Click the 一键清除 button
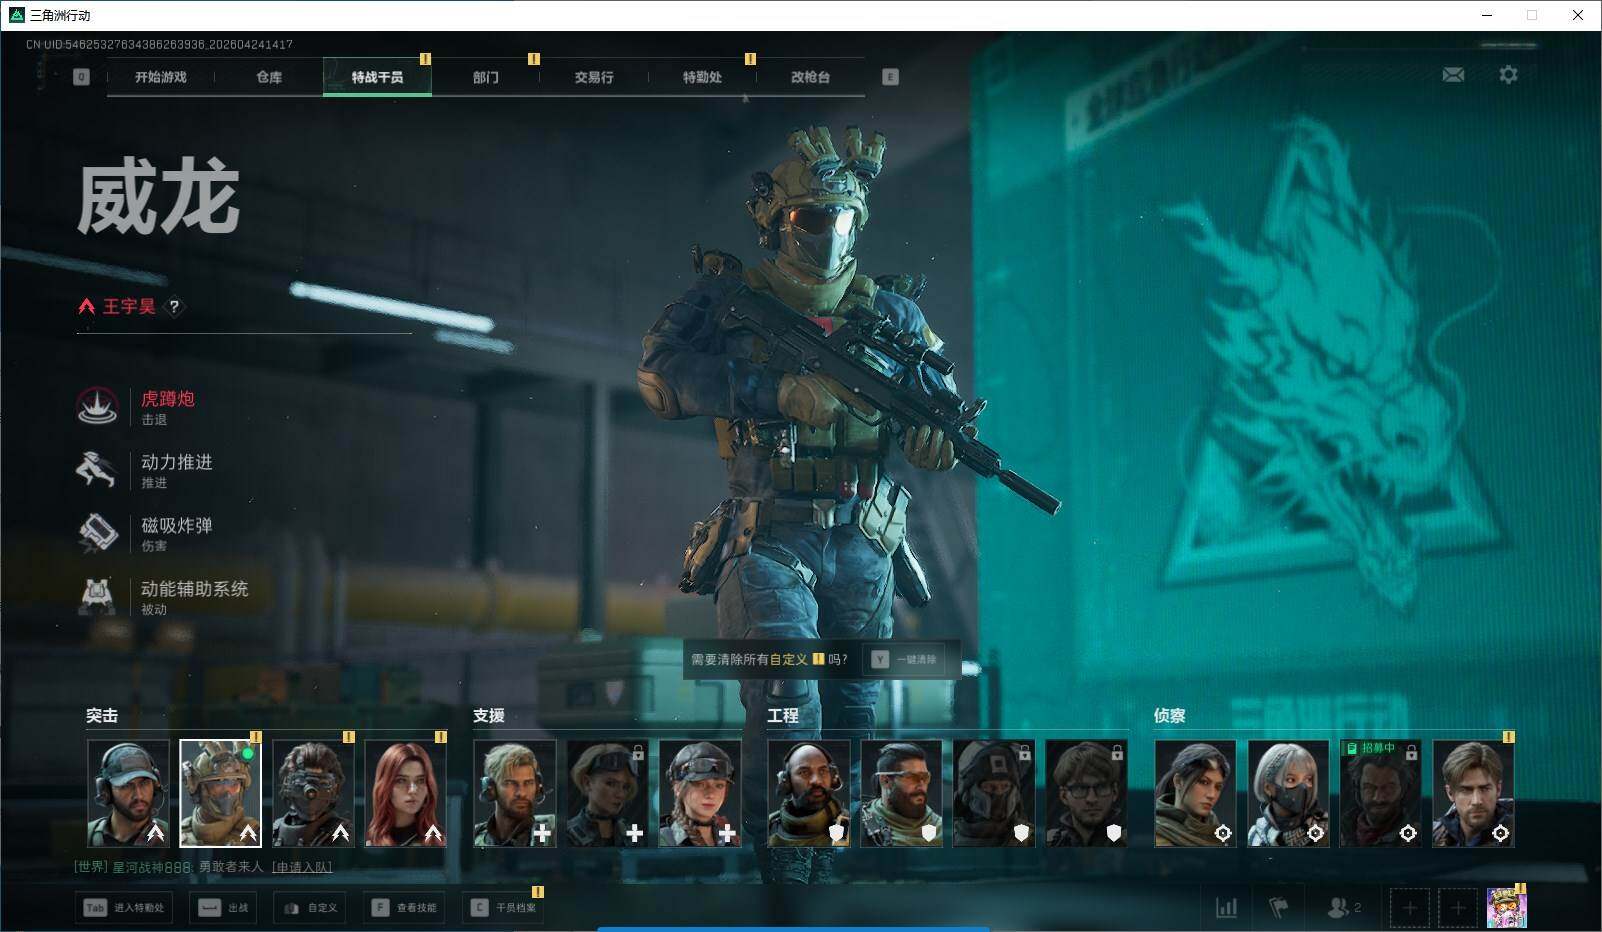 (x=905, y=660)
